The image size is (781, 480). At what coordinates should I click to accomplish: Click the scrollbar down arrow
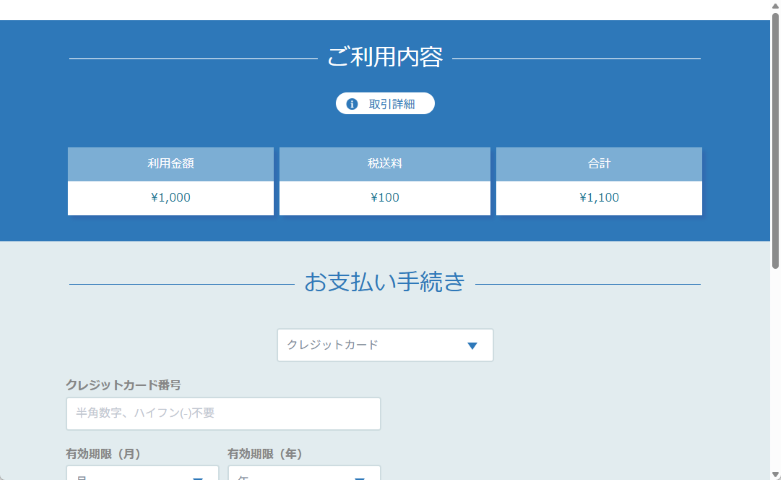(x=775, y=473)
